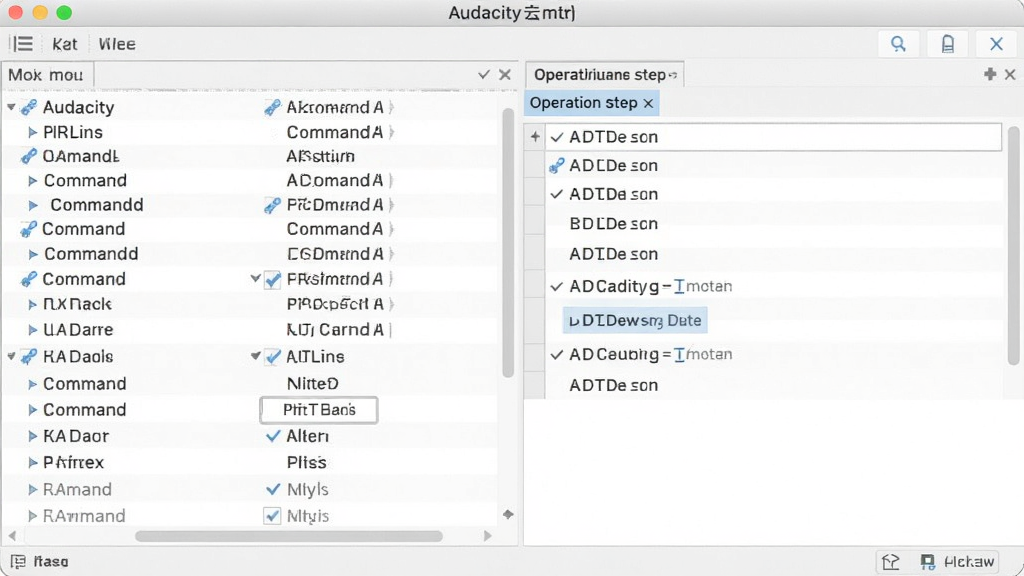Select the NitteD value

coord(312,383)
